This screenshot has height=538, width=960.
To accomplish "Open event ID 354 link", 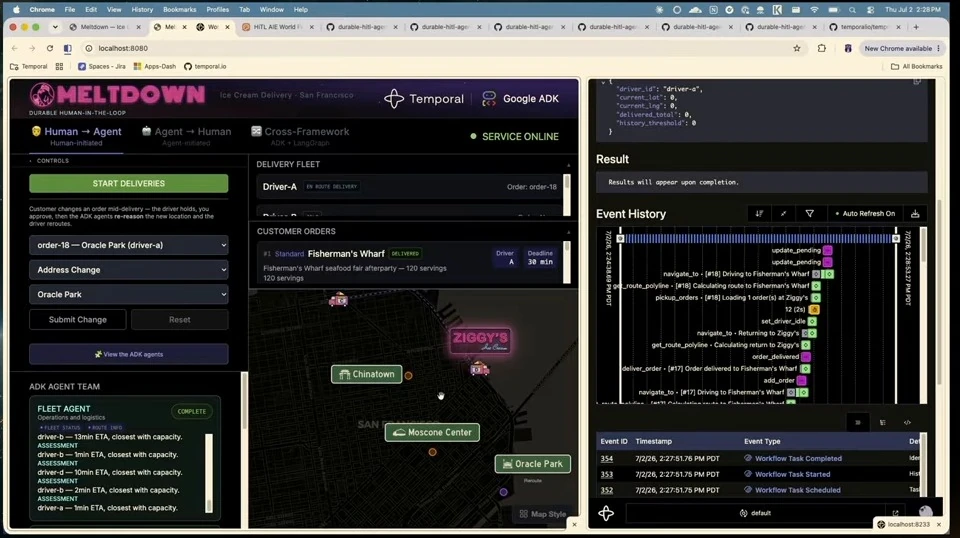I will pyautogui.click(x=607, y=458).
